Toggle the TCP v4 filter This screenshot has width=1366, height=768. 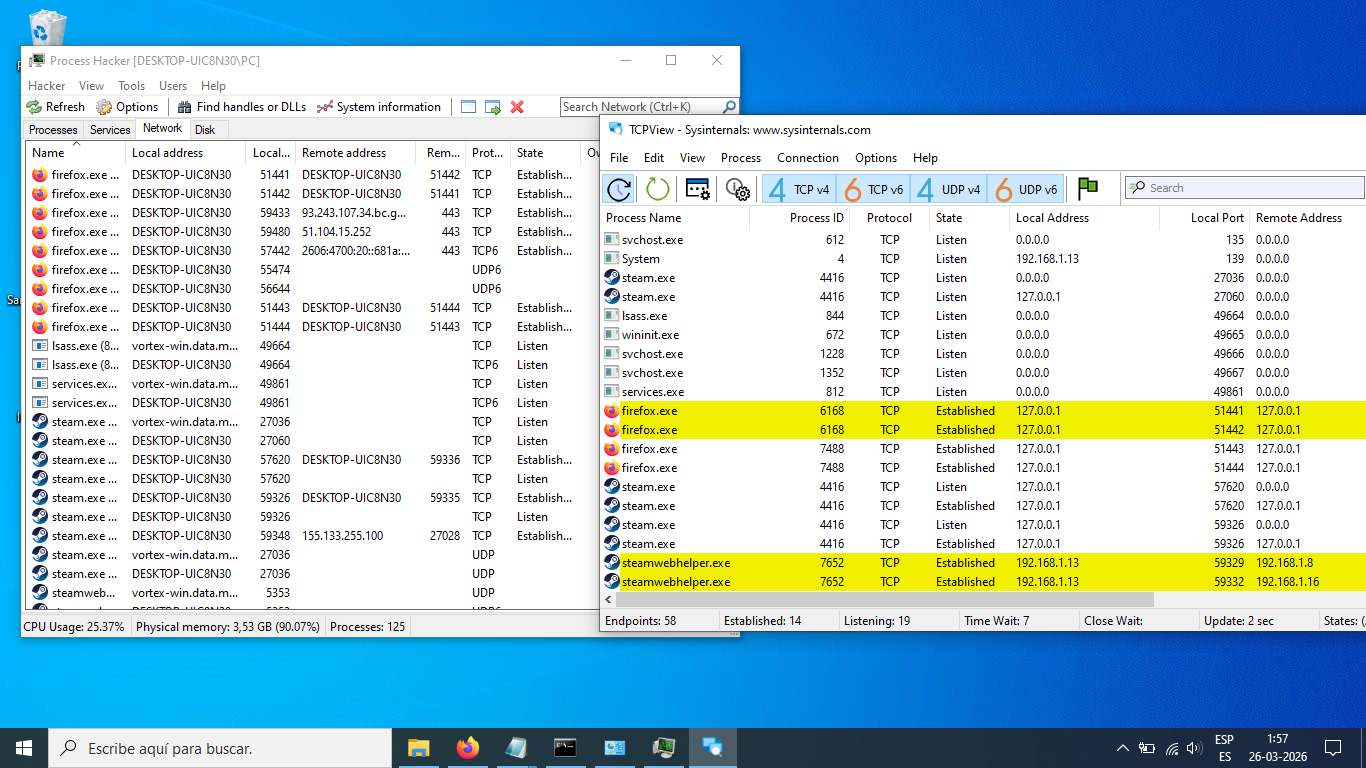[x=799, y=189]
